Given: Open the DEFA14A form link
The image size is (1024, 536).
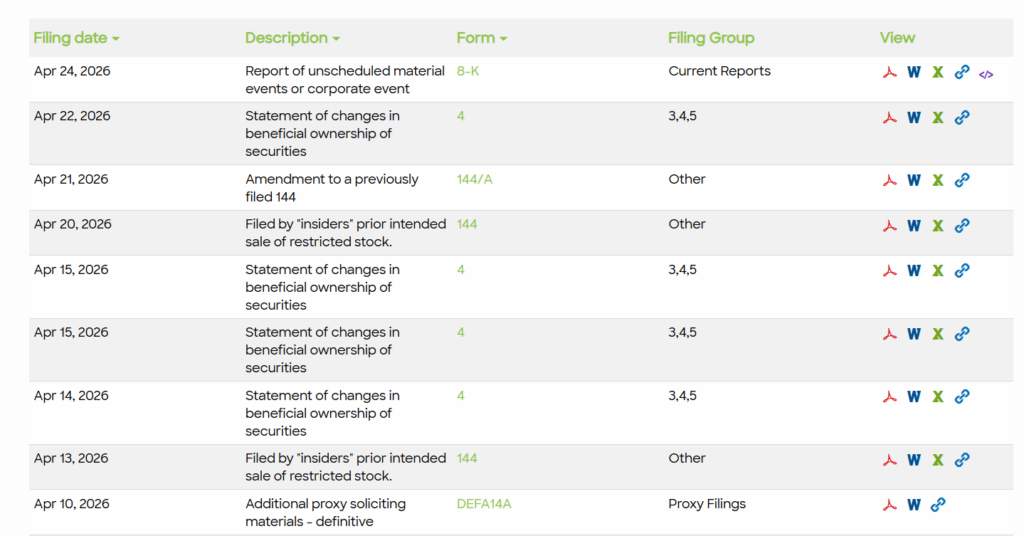Looking at the screenshot, I should click(484, 504).
